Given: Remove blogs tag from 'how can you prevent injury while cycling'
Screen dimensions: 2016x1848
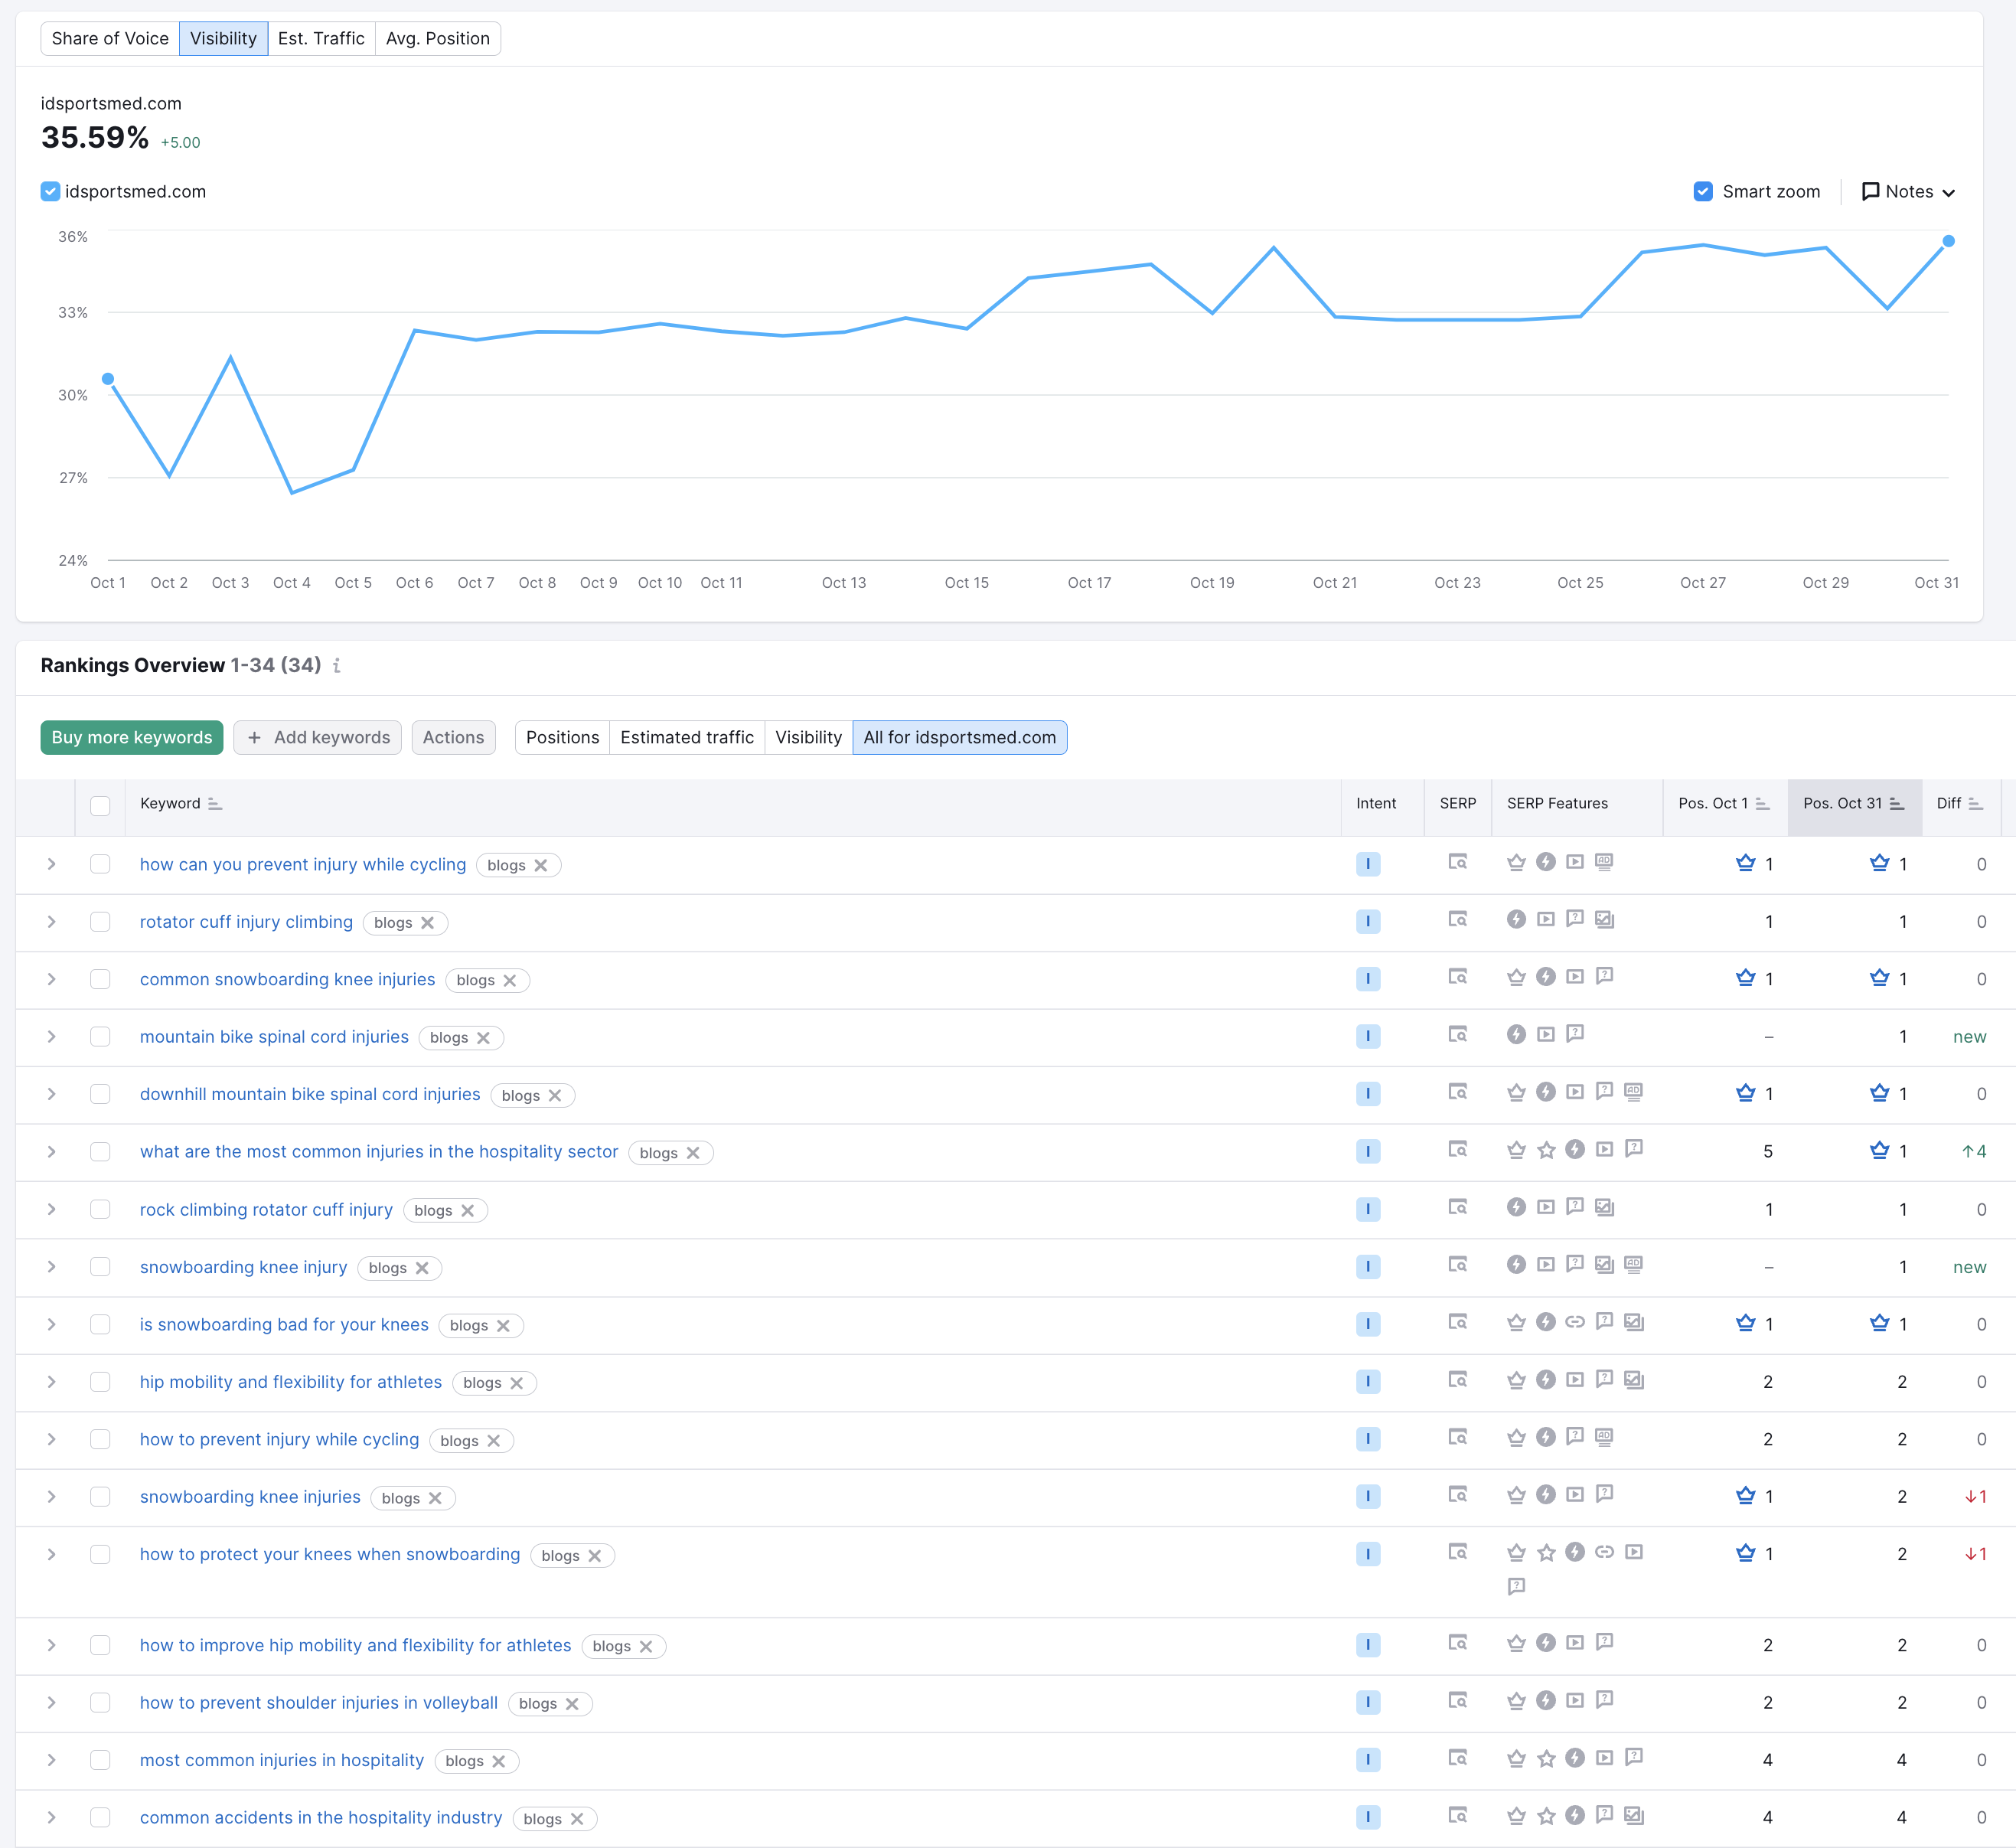Looking at the screenshot, I should tap(541, 865).
